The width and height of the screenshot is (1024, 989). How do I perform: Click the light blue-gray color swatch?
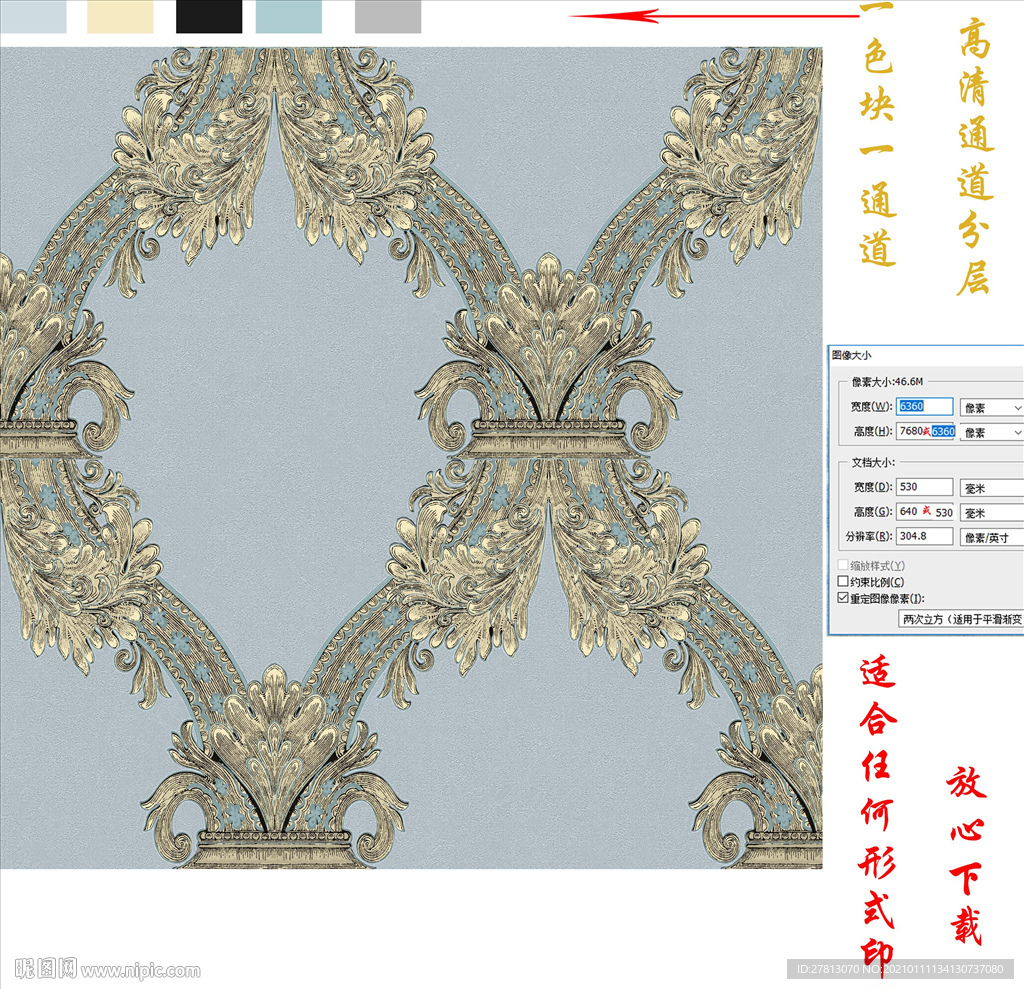[33, 17]
